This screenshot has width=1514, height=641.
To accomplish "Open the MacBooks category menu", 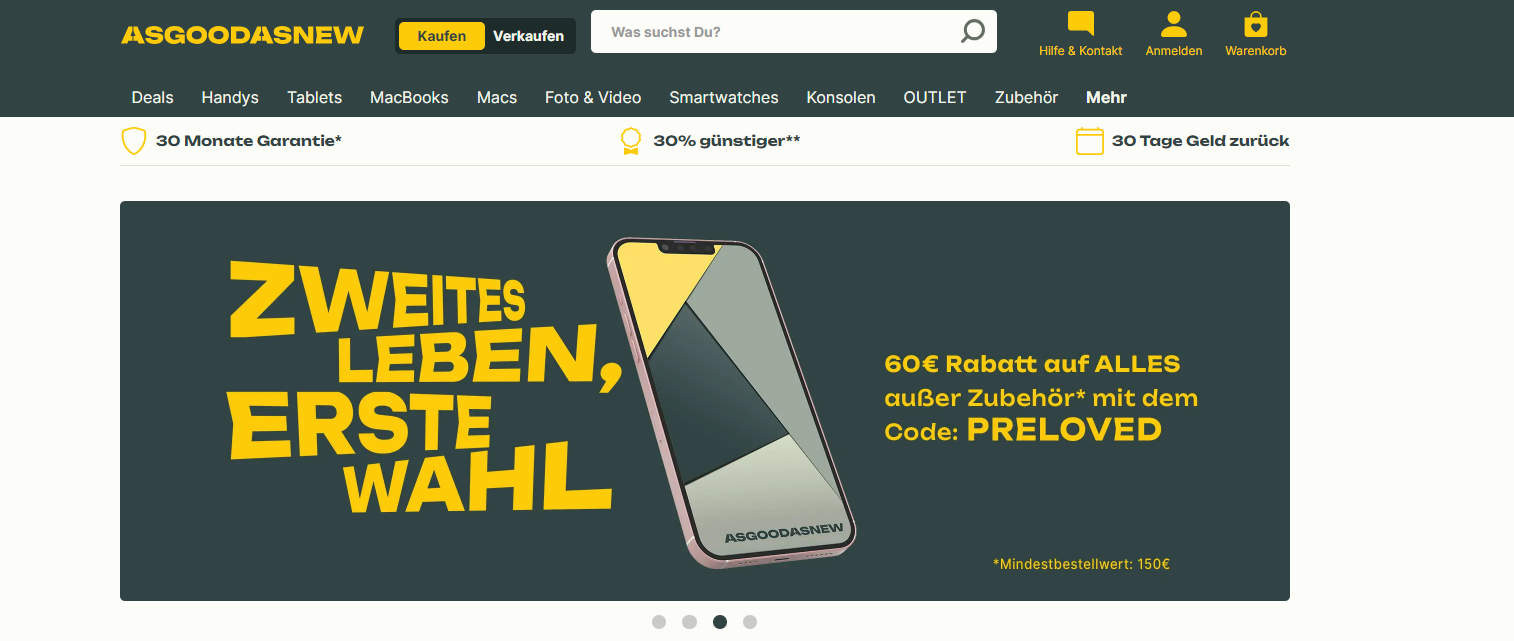I will tap(409, 98).
